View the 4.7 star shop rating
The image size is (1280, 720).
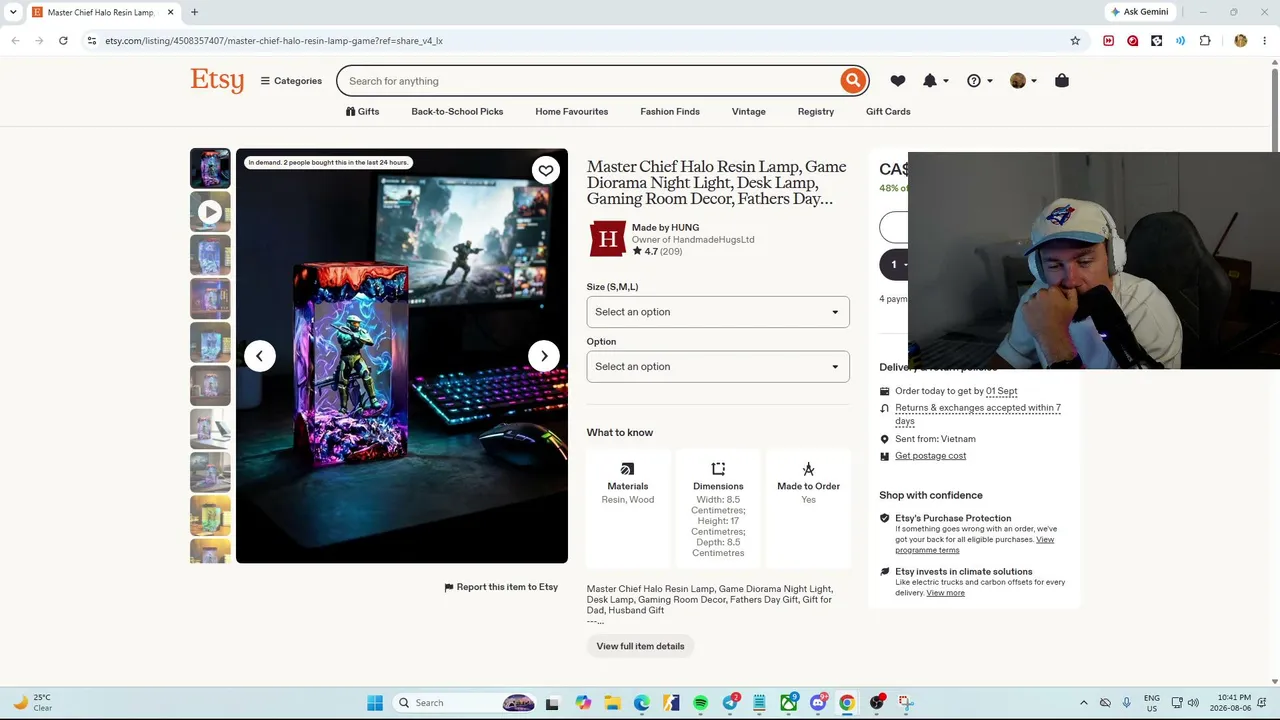657,252
